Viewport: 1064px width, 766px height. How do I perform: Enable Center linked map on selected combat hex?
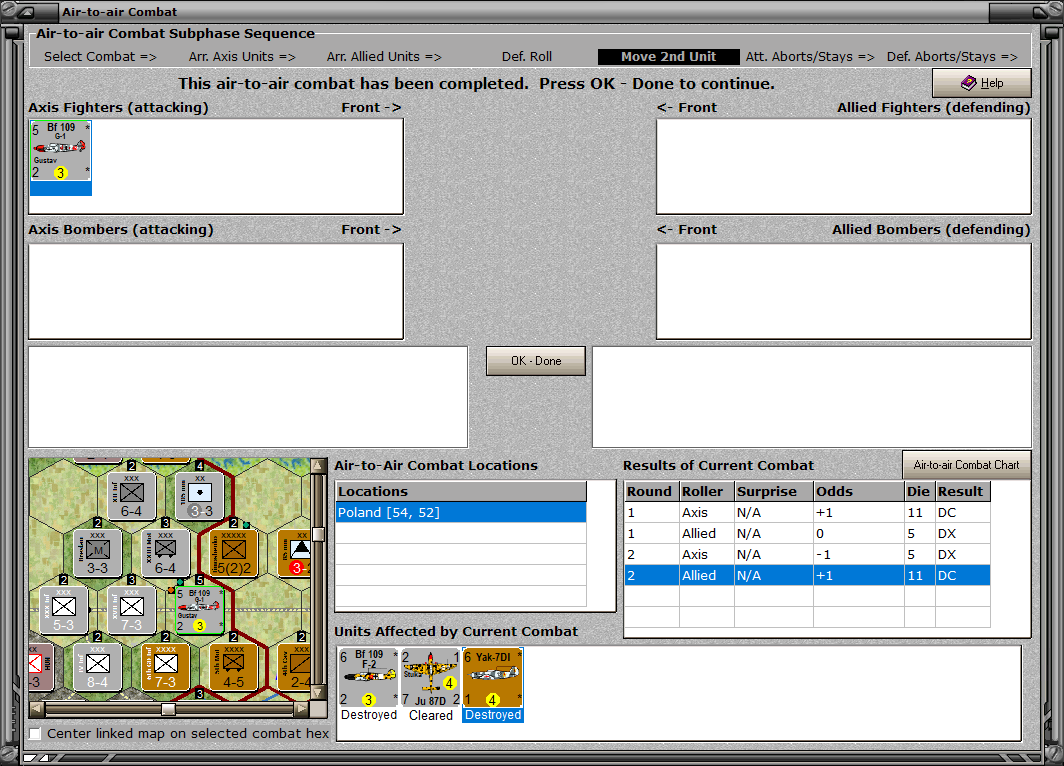(x=35, y=733)
